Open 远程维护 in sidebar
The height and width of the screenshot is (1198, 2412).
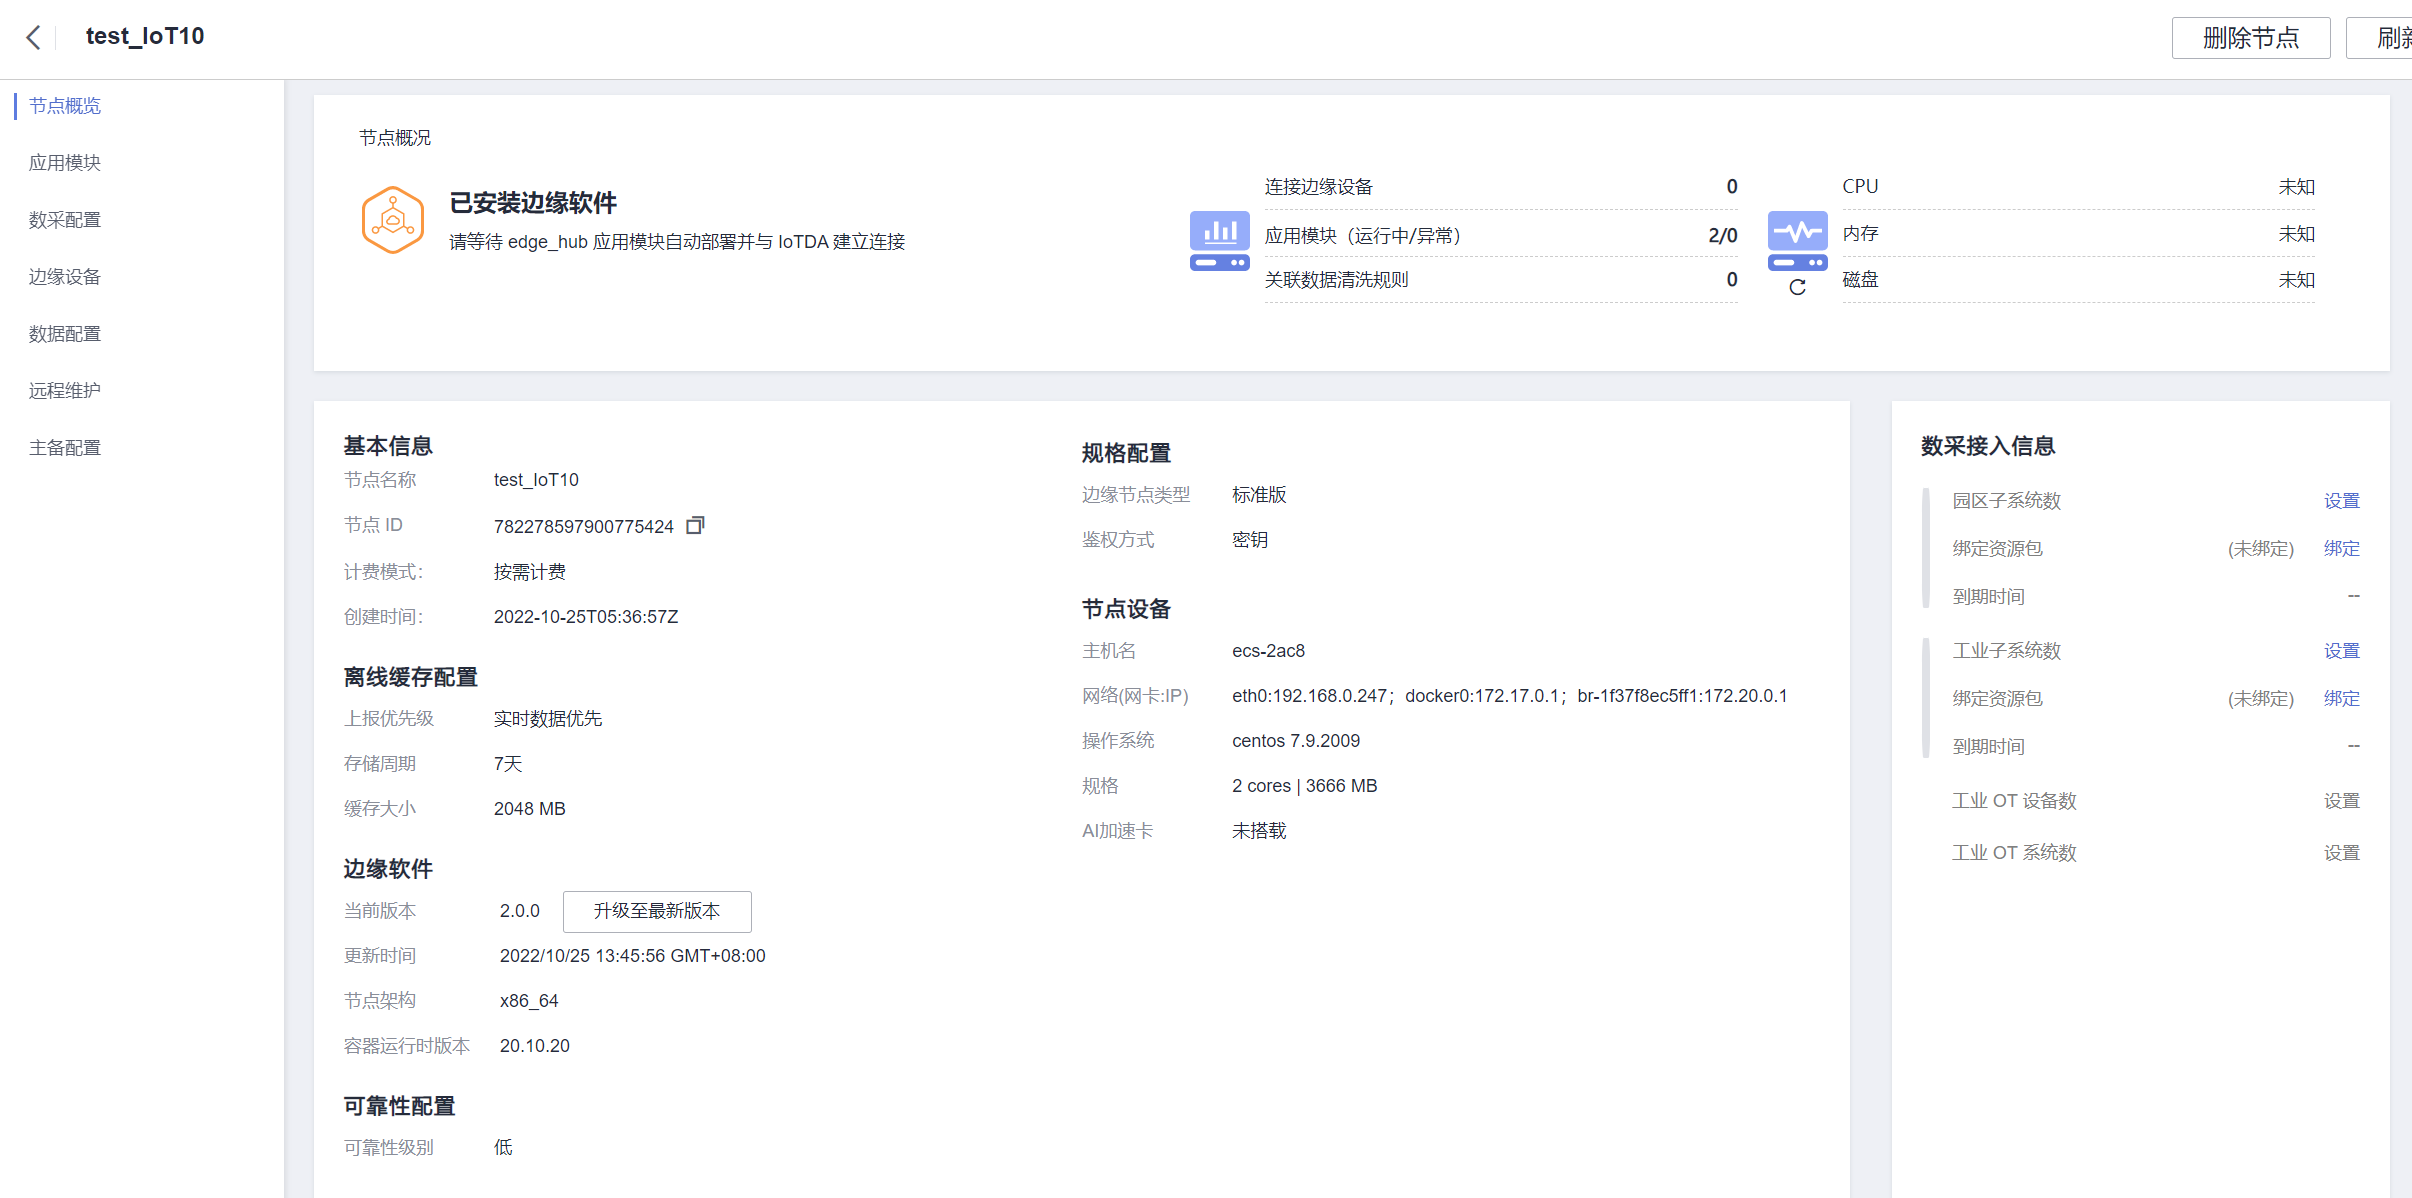[x=65, y=391]
